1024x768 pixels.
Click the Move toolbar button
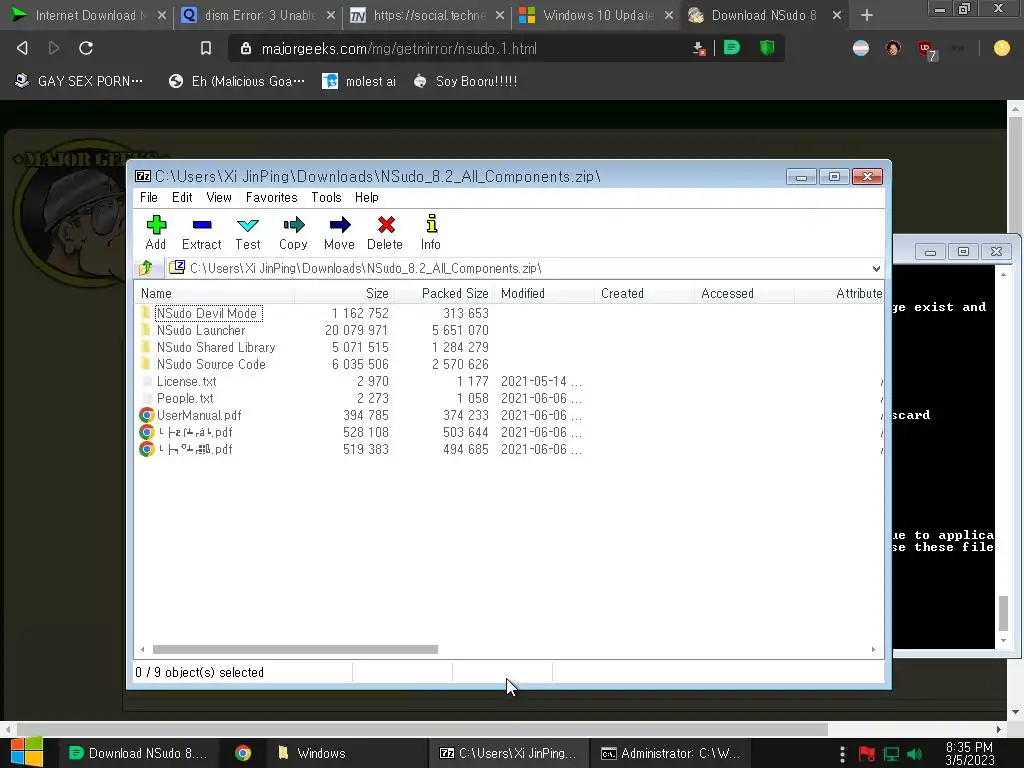[339, 233]
